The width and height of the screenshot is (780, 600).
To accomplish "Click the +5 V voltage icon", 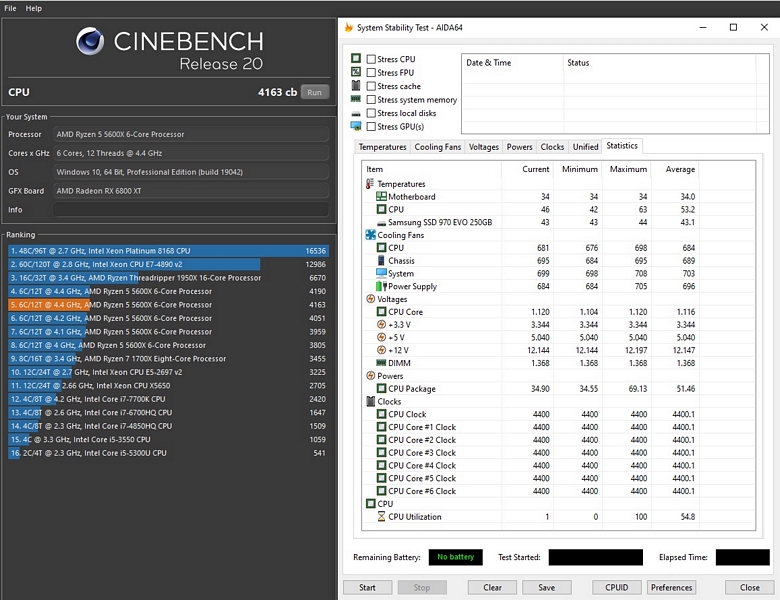I will [x=381, y=337].
